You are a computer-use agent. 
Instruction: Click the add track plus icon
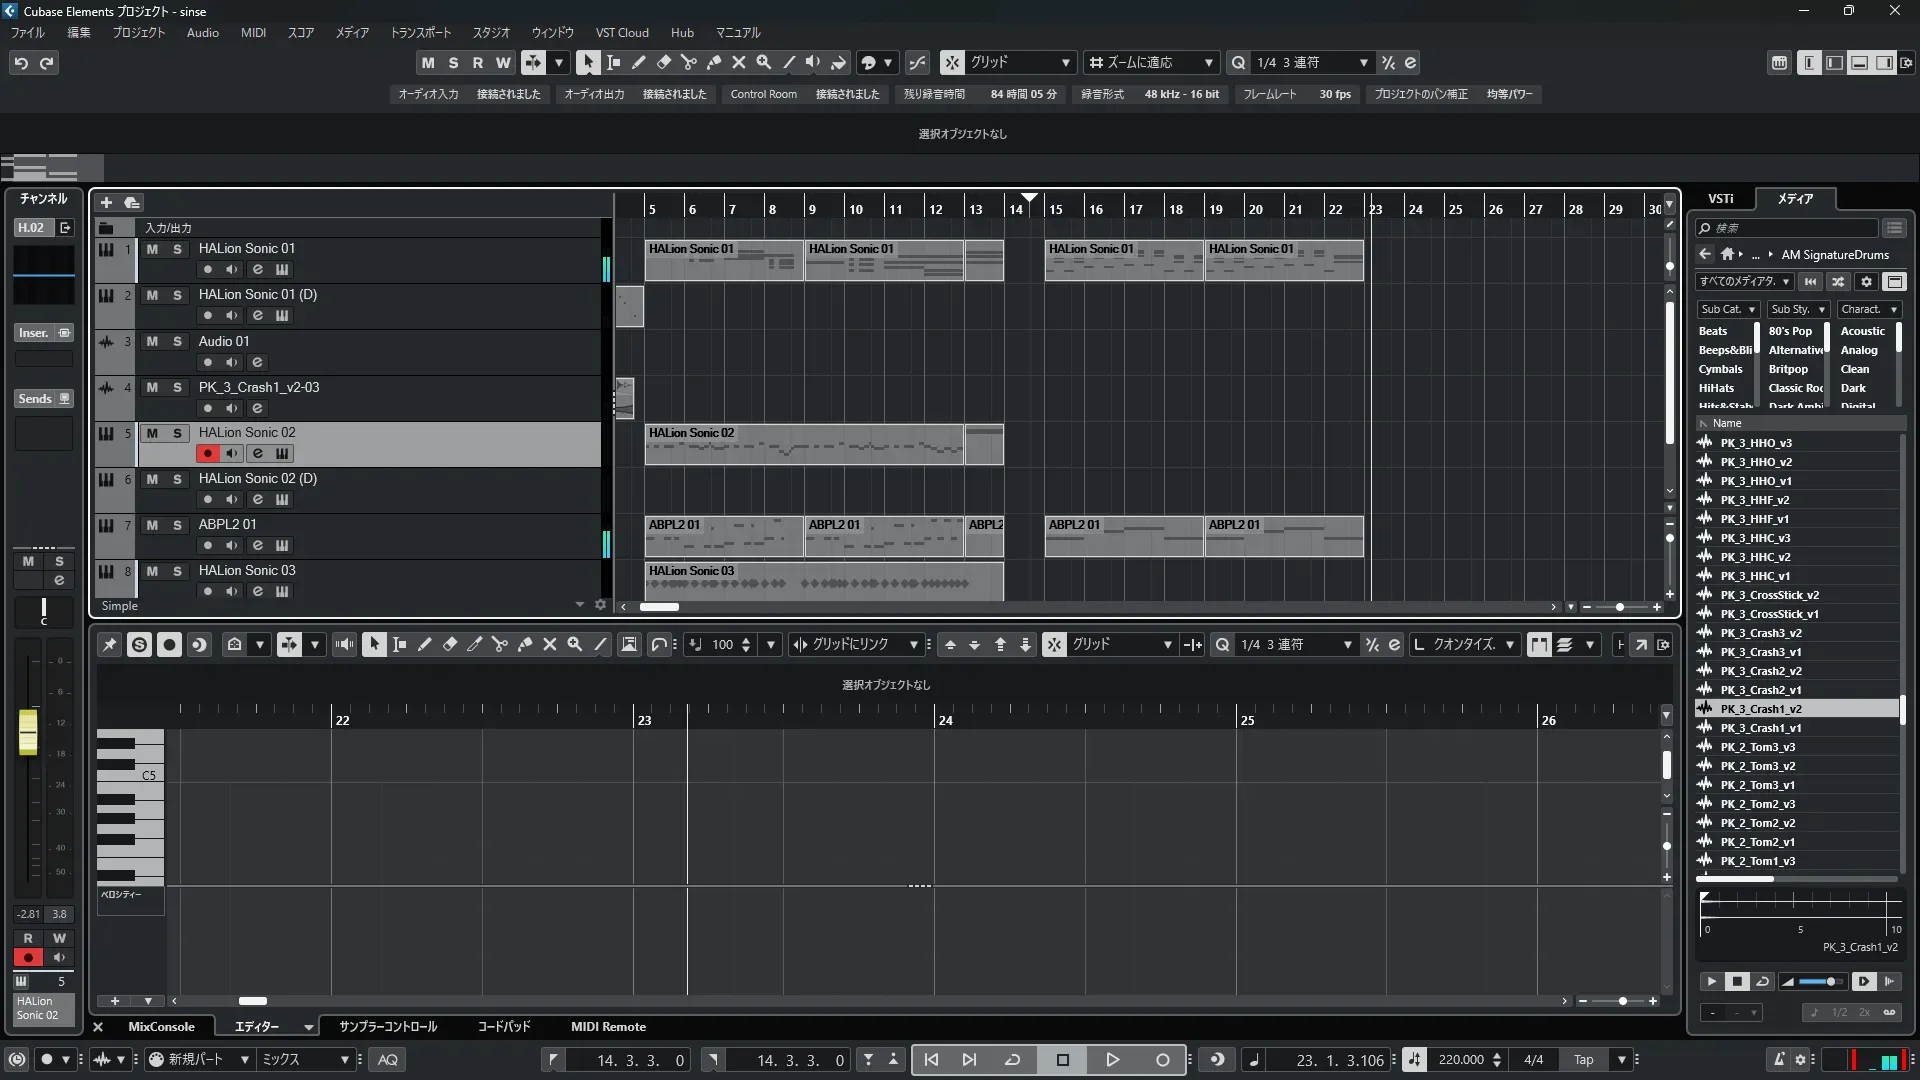coord(106,203)
